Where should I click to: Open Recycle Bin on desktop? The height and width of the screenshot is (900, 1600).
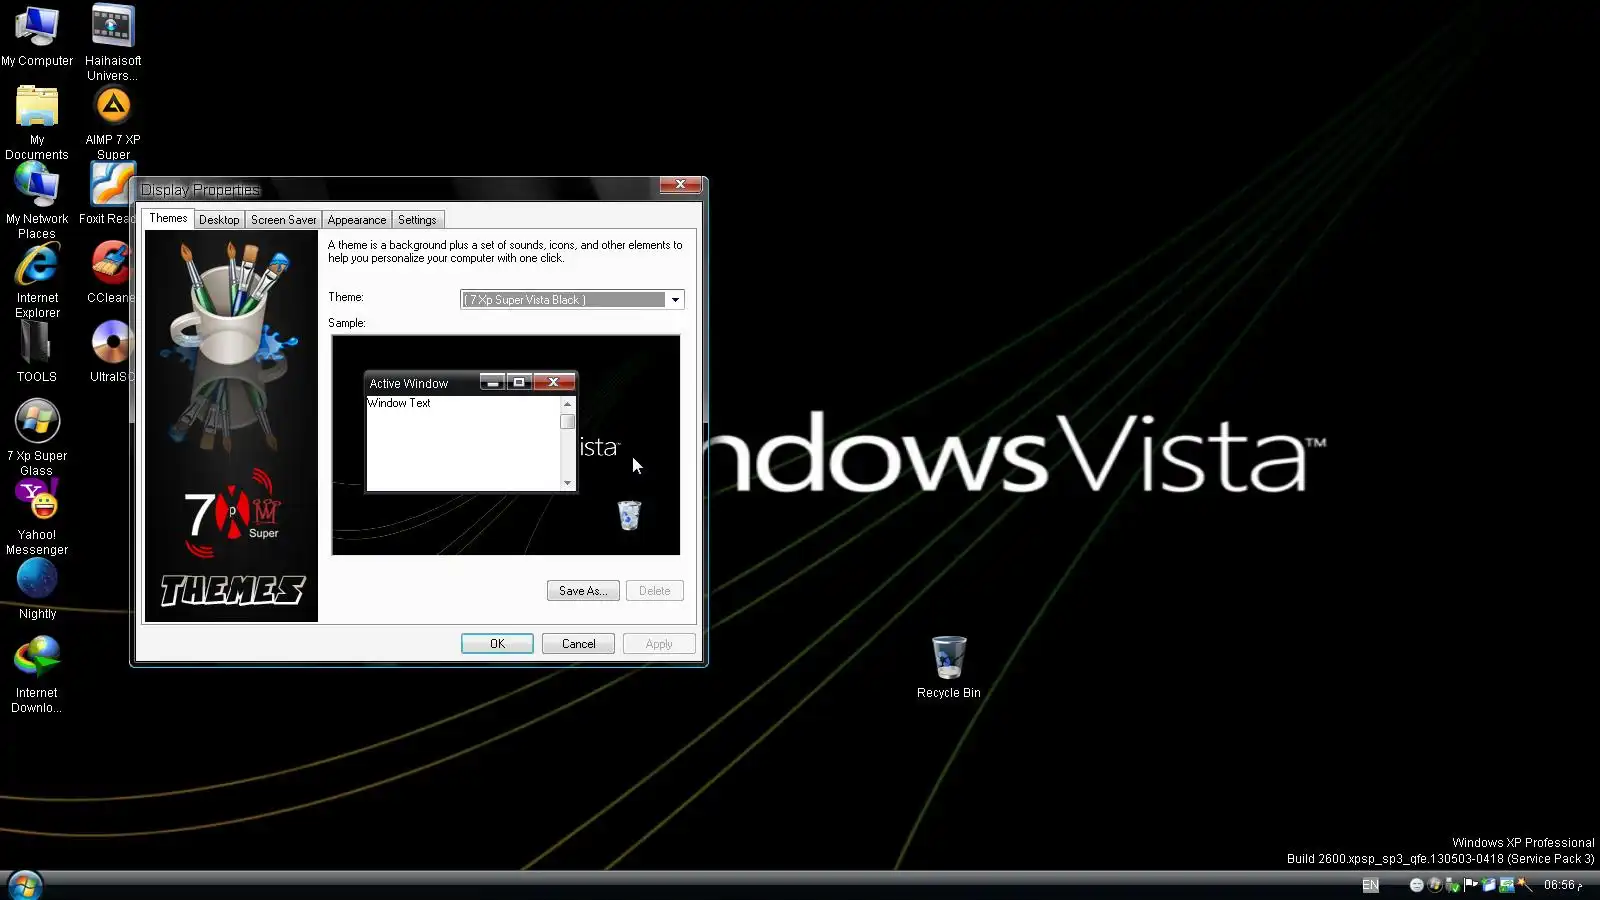click(x=949, y=667)
